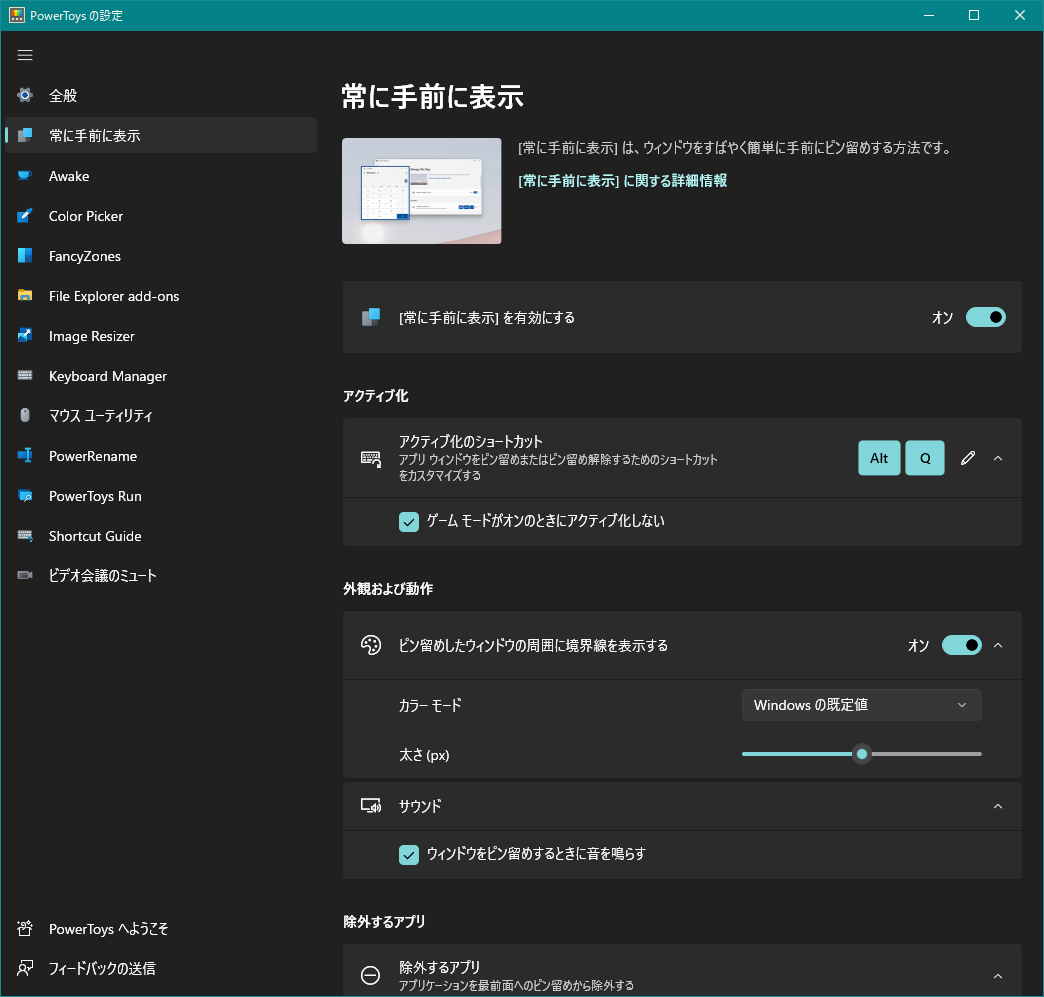Collapse the border settings chevron
The image size is (1044, 997).
coord(998,645)
